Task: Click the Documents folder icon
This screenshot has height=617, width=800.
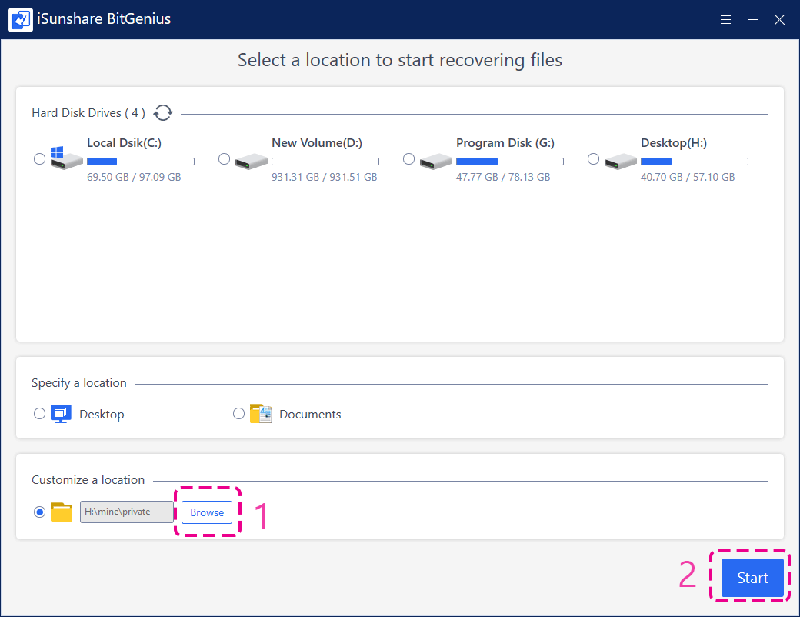Action: 261,413
